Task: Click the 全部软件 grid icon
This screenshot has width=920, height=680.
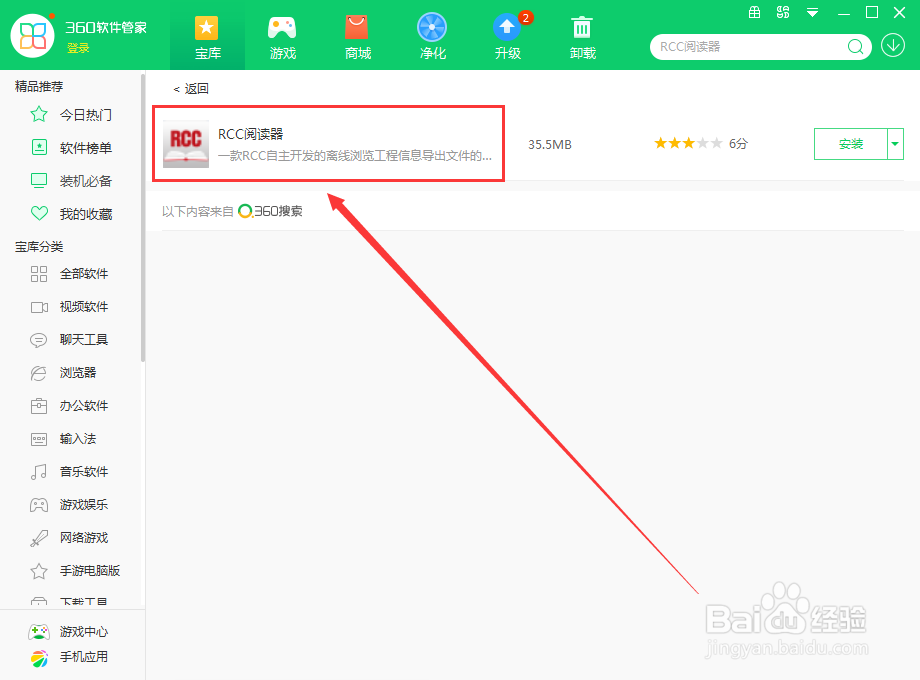Action: coord(39,274)
